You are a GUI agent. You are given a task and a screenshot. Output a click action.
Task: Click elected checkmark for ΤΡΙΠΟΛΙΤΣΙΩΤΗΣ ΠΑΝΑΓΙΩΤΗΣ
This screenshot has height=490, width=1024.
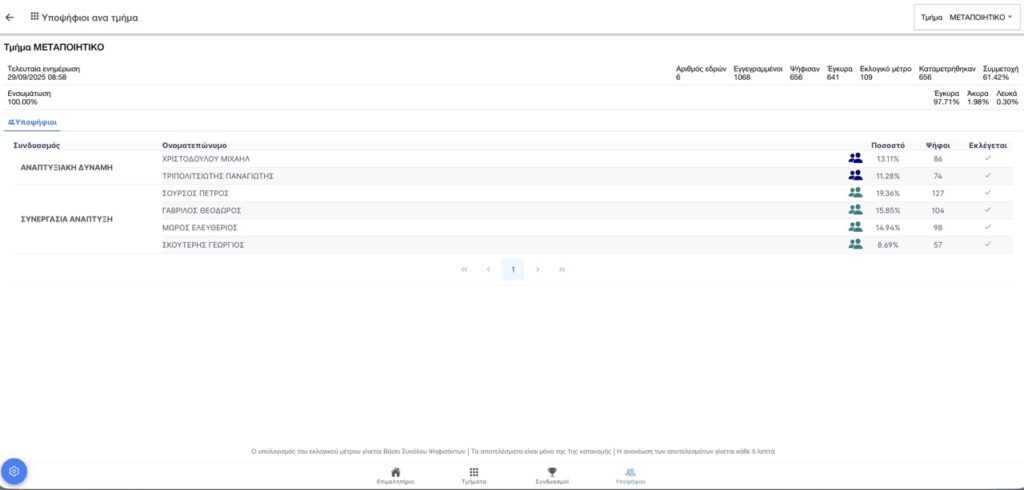coord(987,175)
